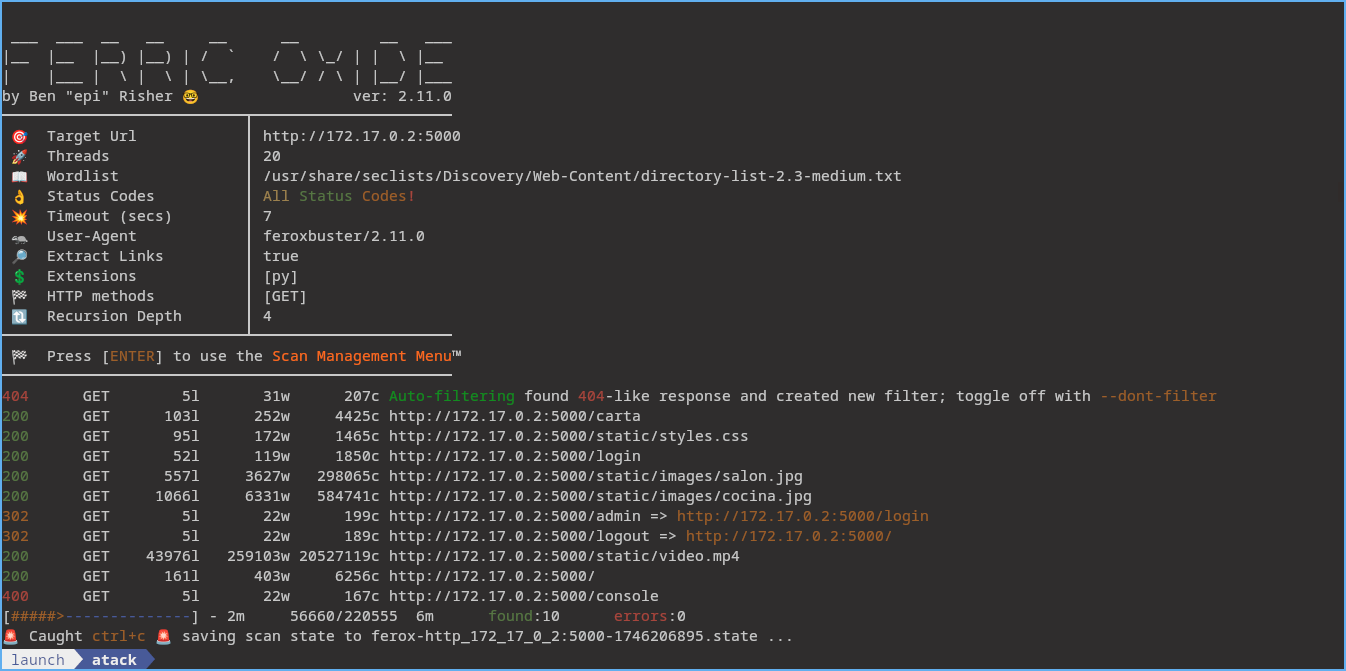Image resolution: width=1346 pixels, height=671 pixels.
Task: Open the Target Url http://172.17.0.2:5000 value
Action: [362, 136]
